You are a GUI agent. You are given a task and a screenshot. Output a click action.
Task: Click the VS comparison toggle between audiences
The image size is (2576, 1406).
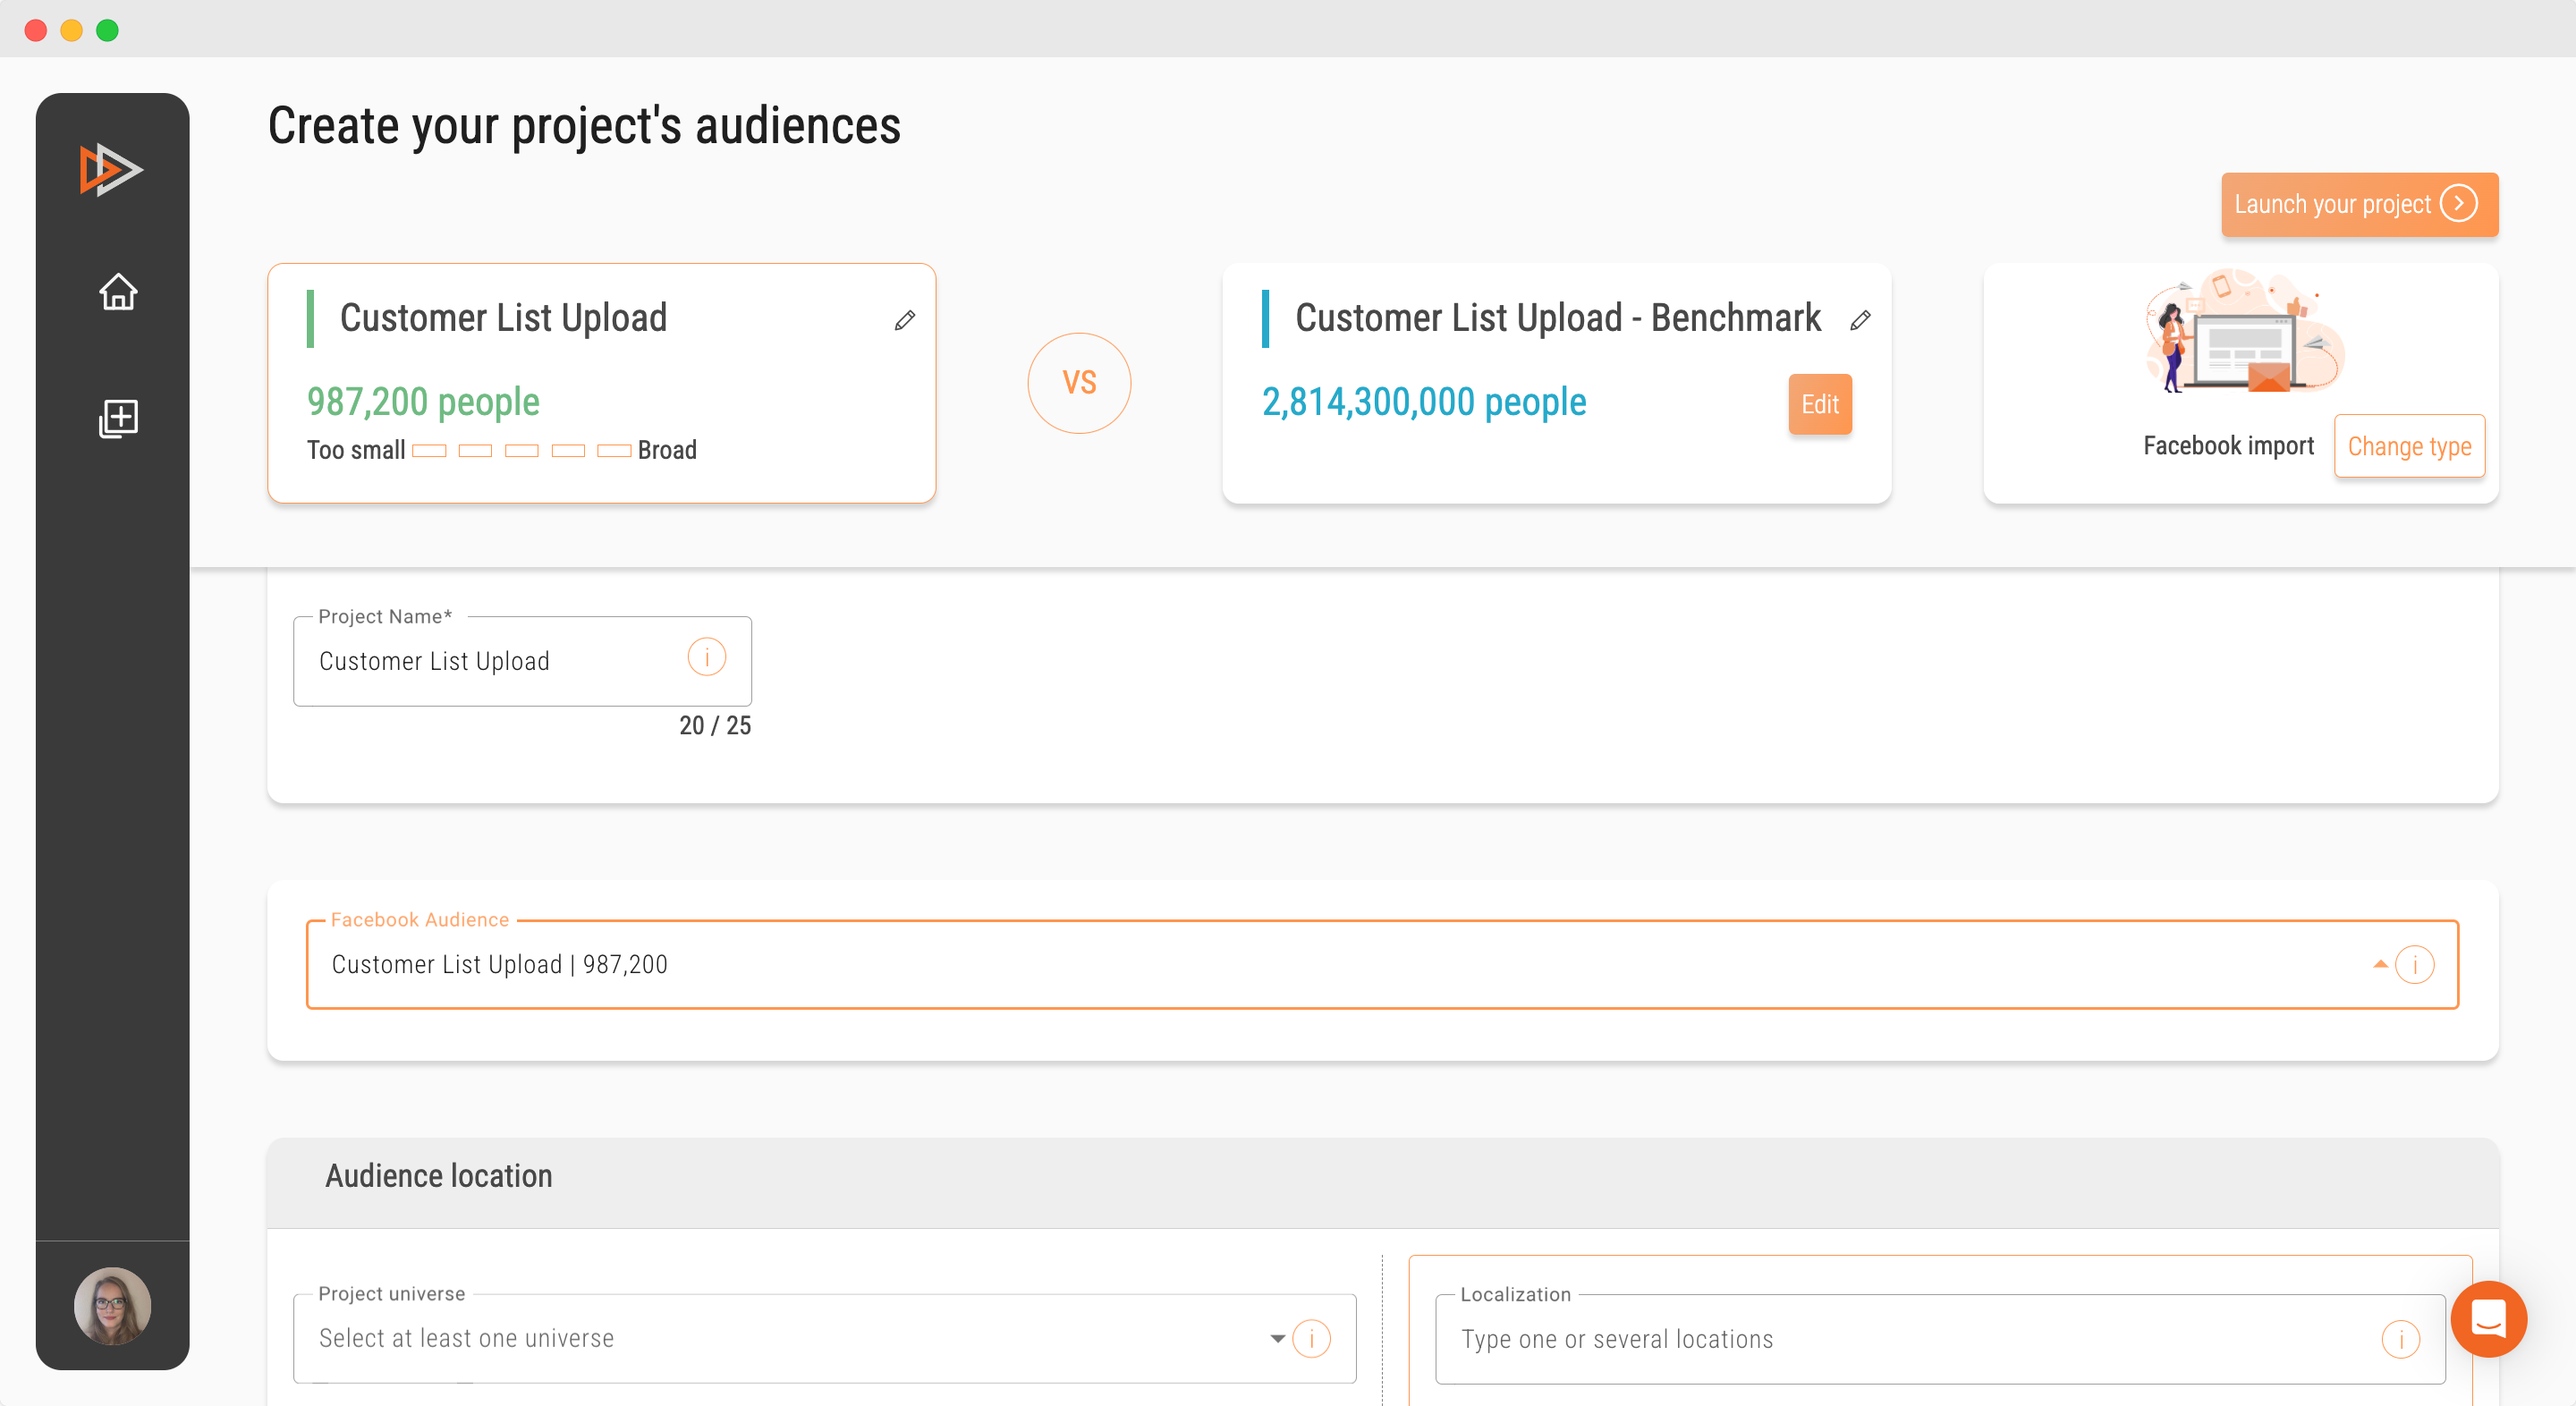pos(1080,383)
